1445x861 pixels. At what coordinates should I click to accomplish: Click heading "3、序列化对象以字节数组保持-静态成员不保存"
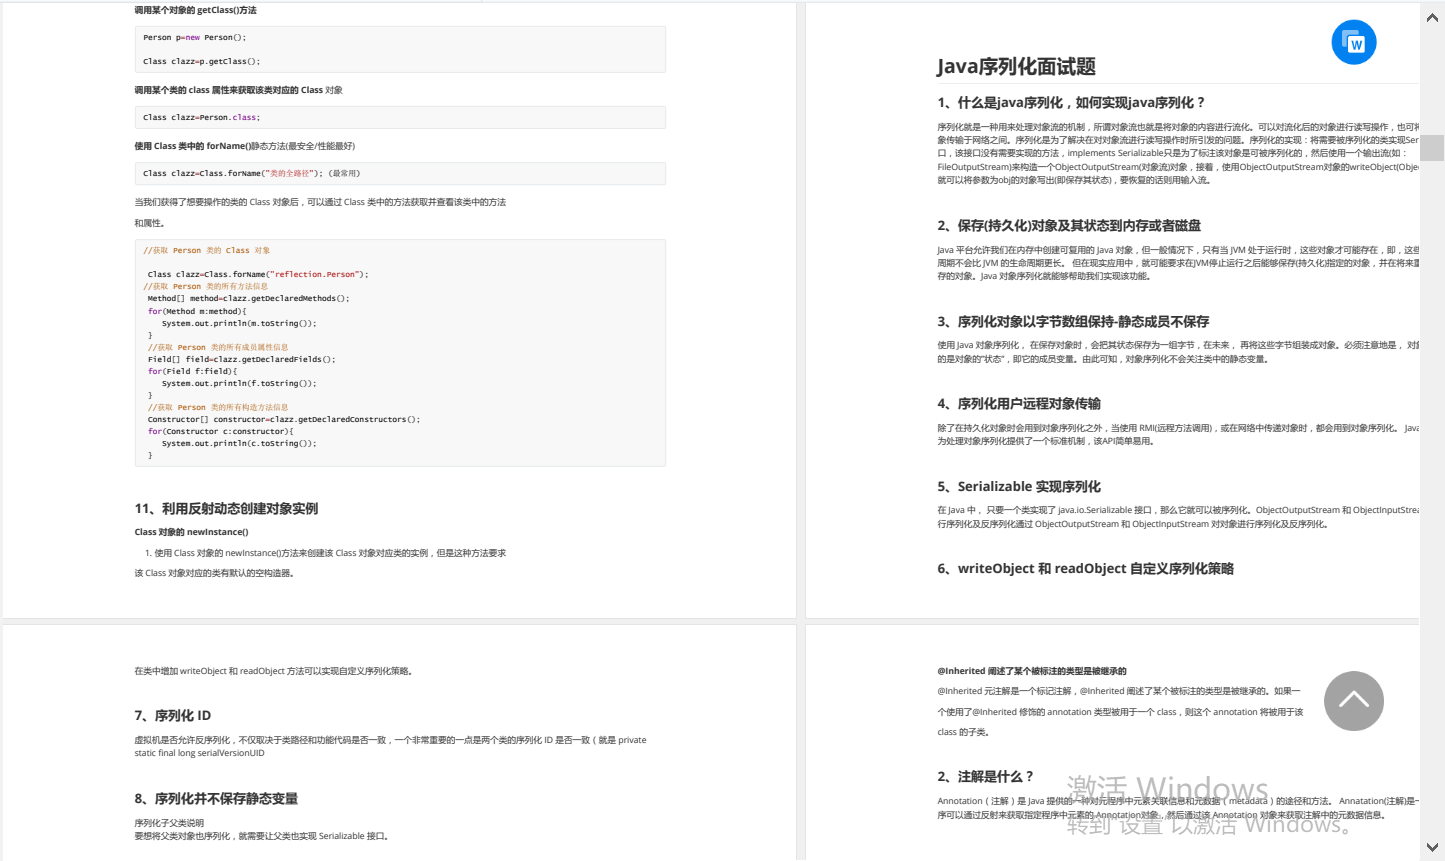click(1073, 321)
